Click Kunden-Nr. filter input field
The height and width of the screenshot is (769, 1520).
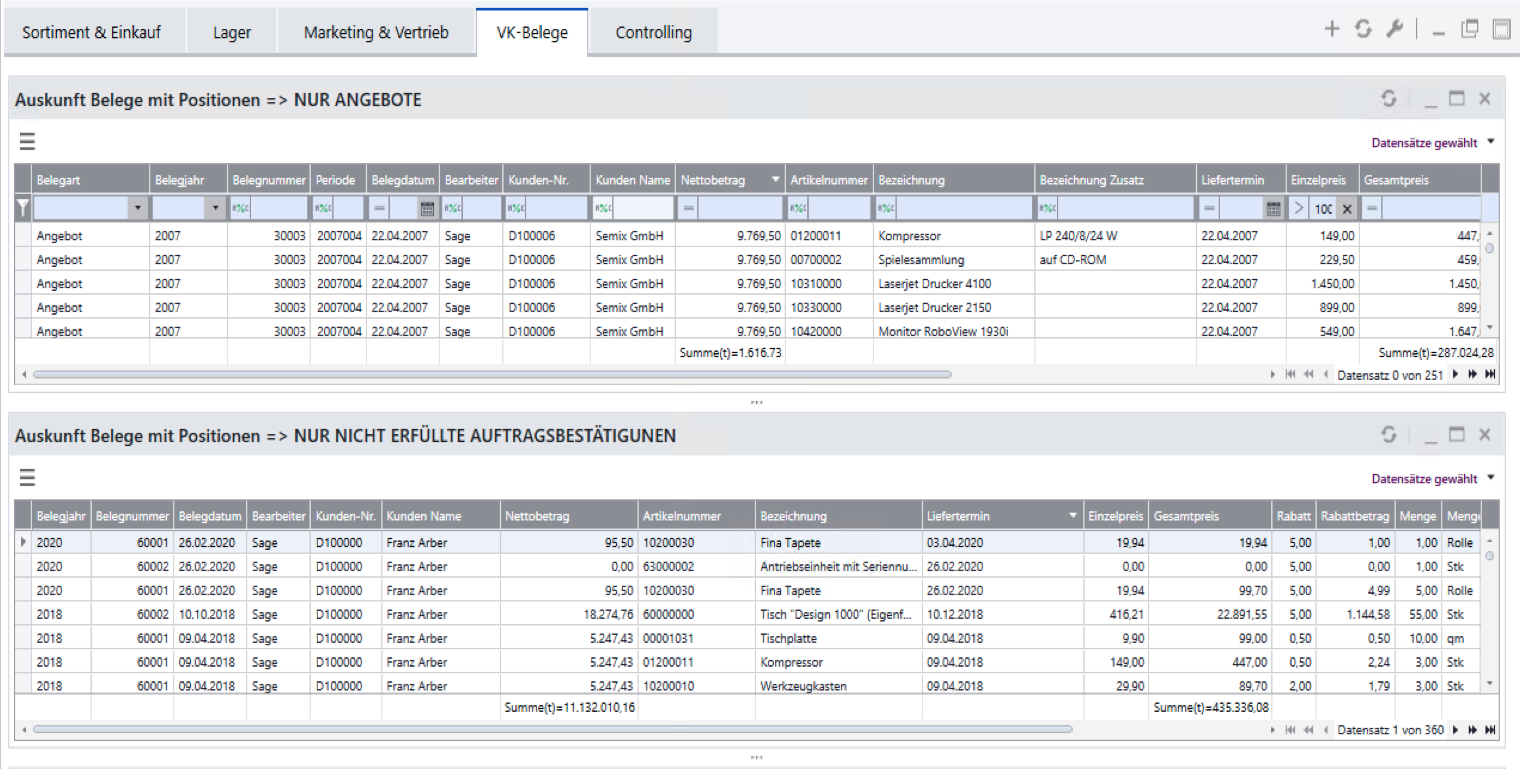tap(556, 208)
